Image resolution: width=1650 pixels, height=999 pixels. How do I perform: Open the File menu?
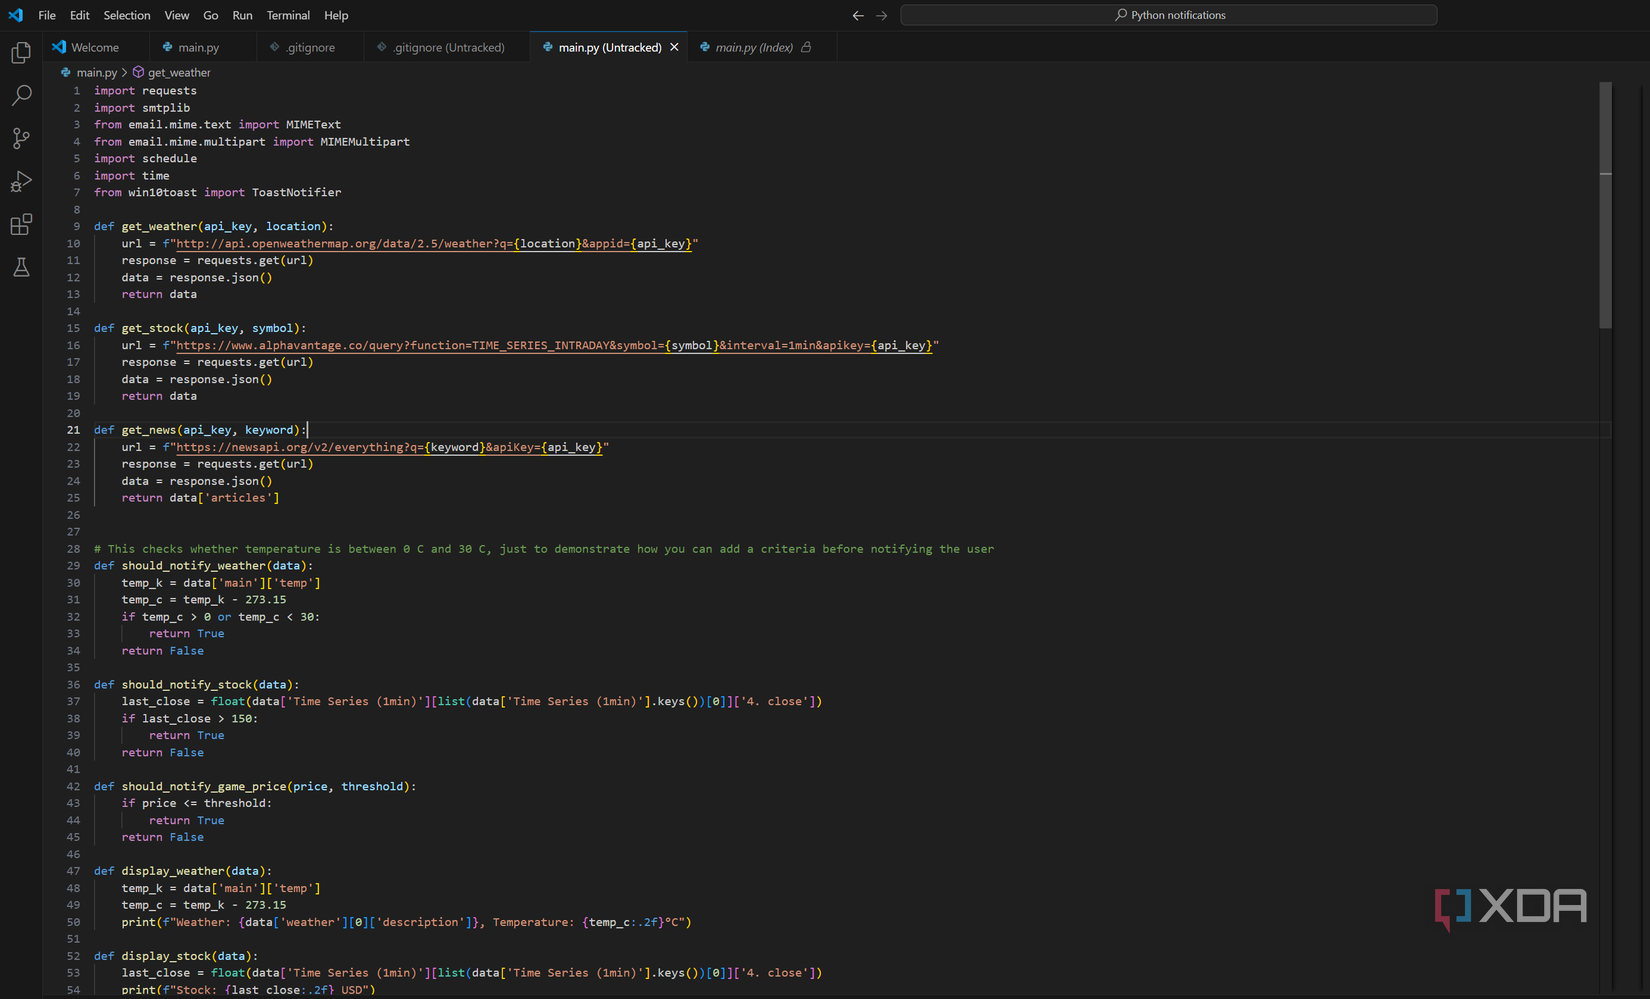(x=46, y=15)
